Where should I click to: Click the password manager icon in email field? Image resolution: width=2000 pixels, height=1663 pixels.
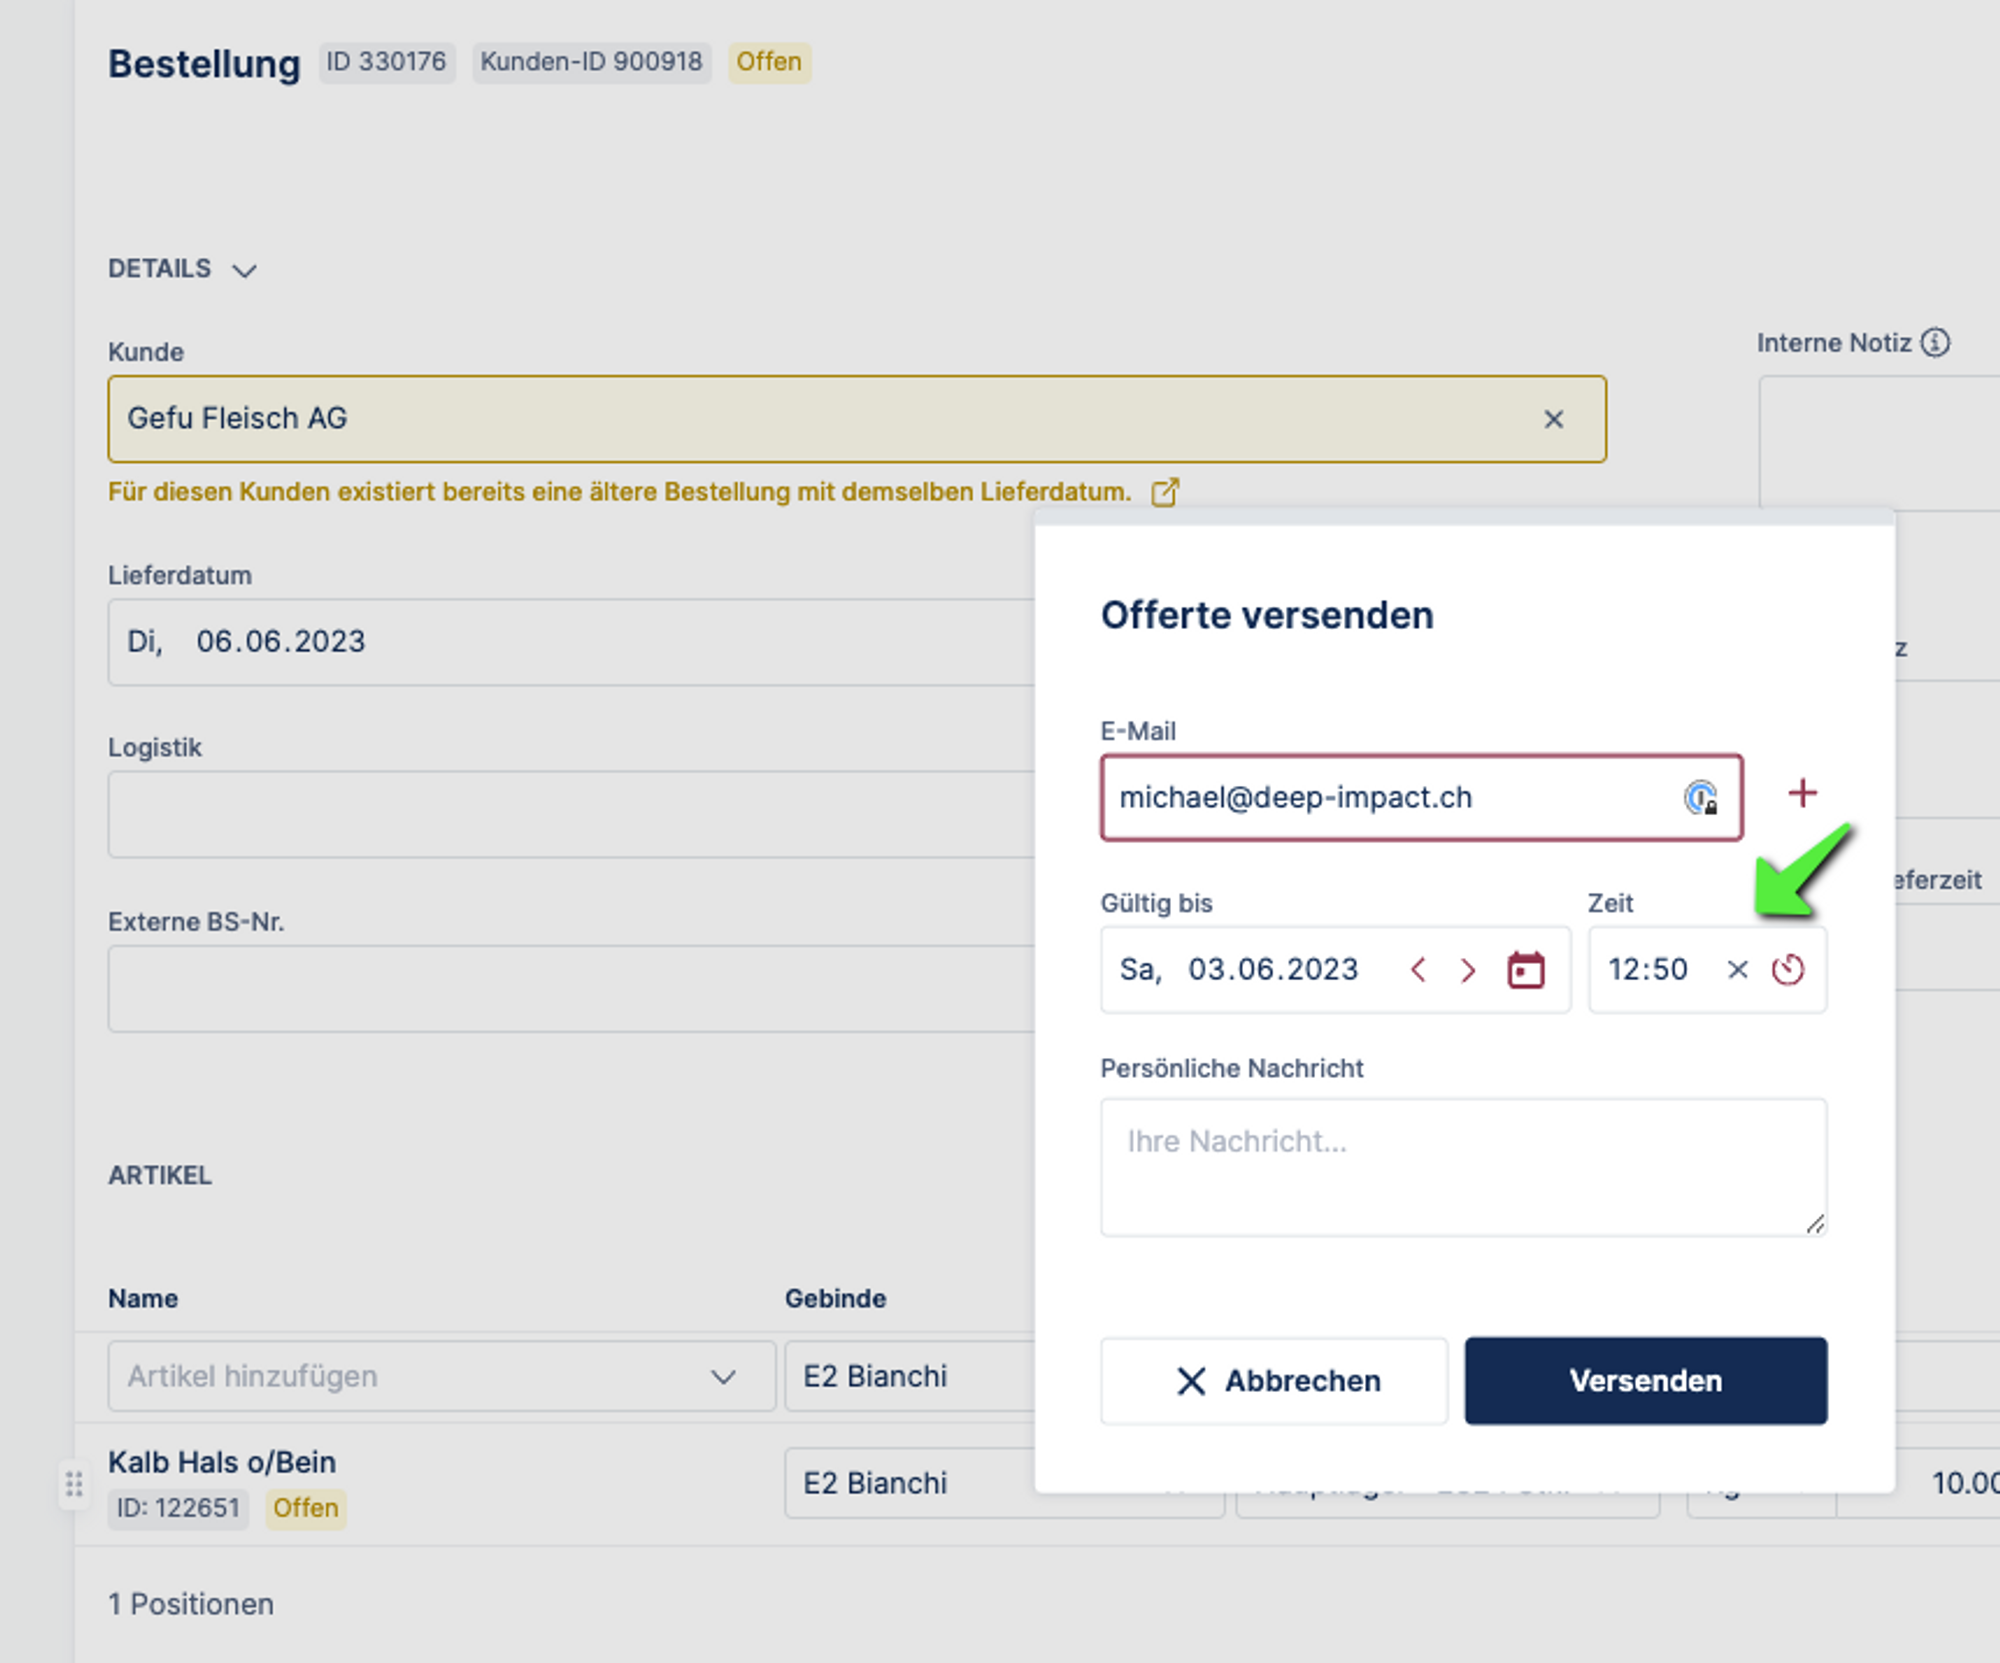point(1700,798)
